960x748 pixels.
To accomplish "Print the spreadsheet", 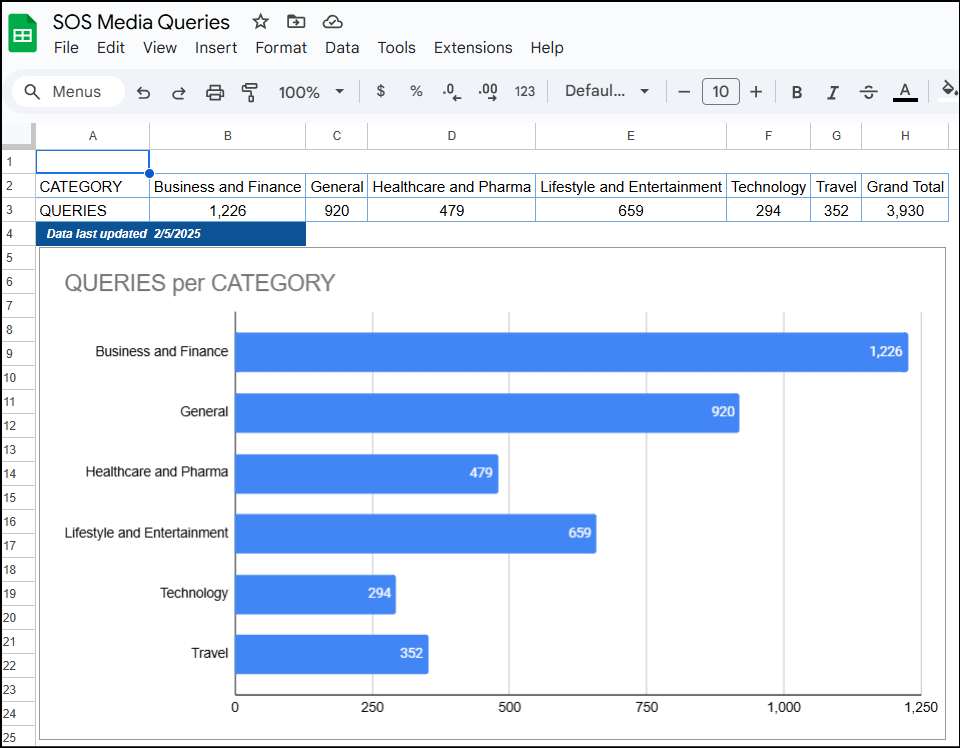I will (215, 92).
